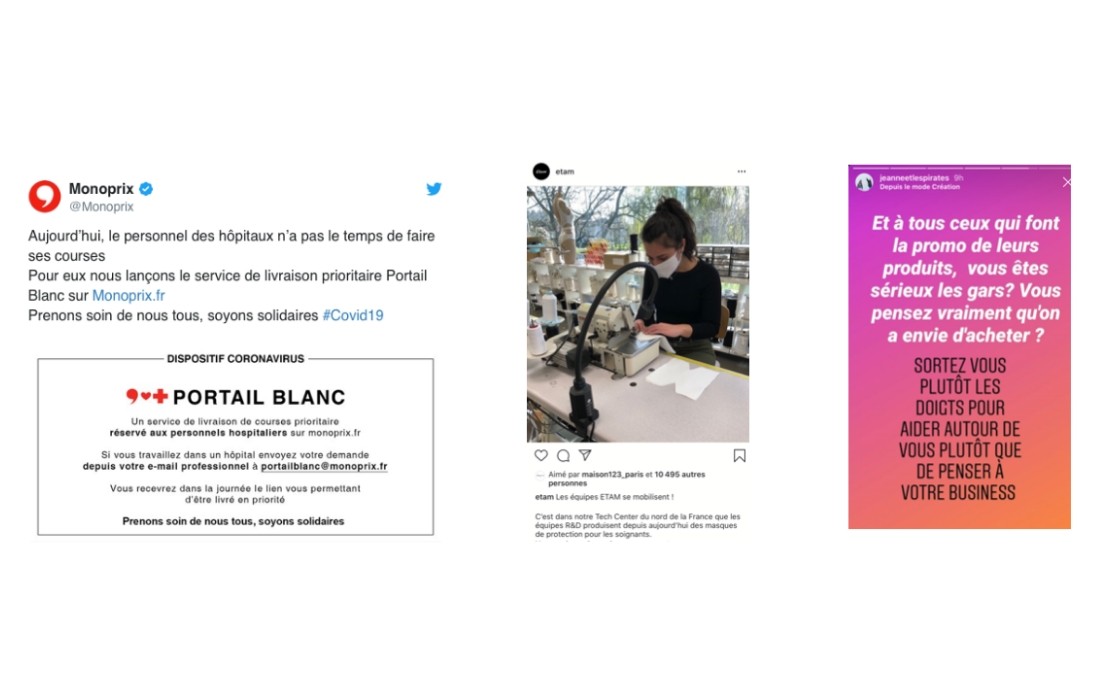Click the blue verified badge next to Monoprix
Image resolution: width=1100 pixels, height=699 pixels.
(x=146, y=189)
